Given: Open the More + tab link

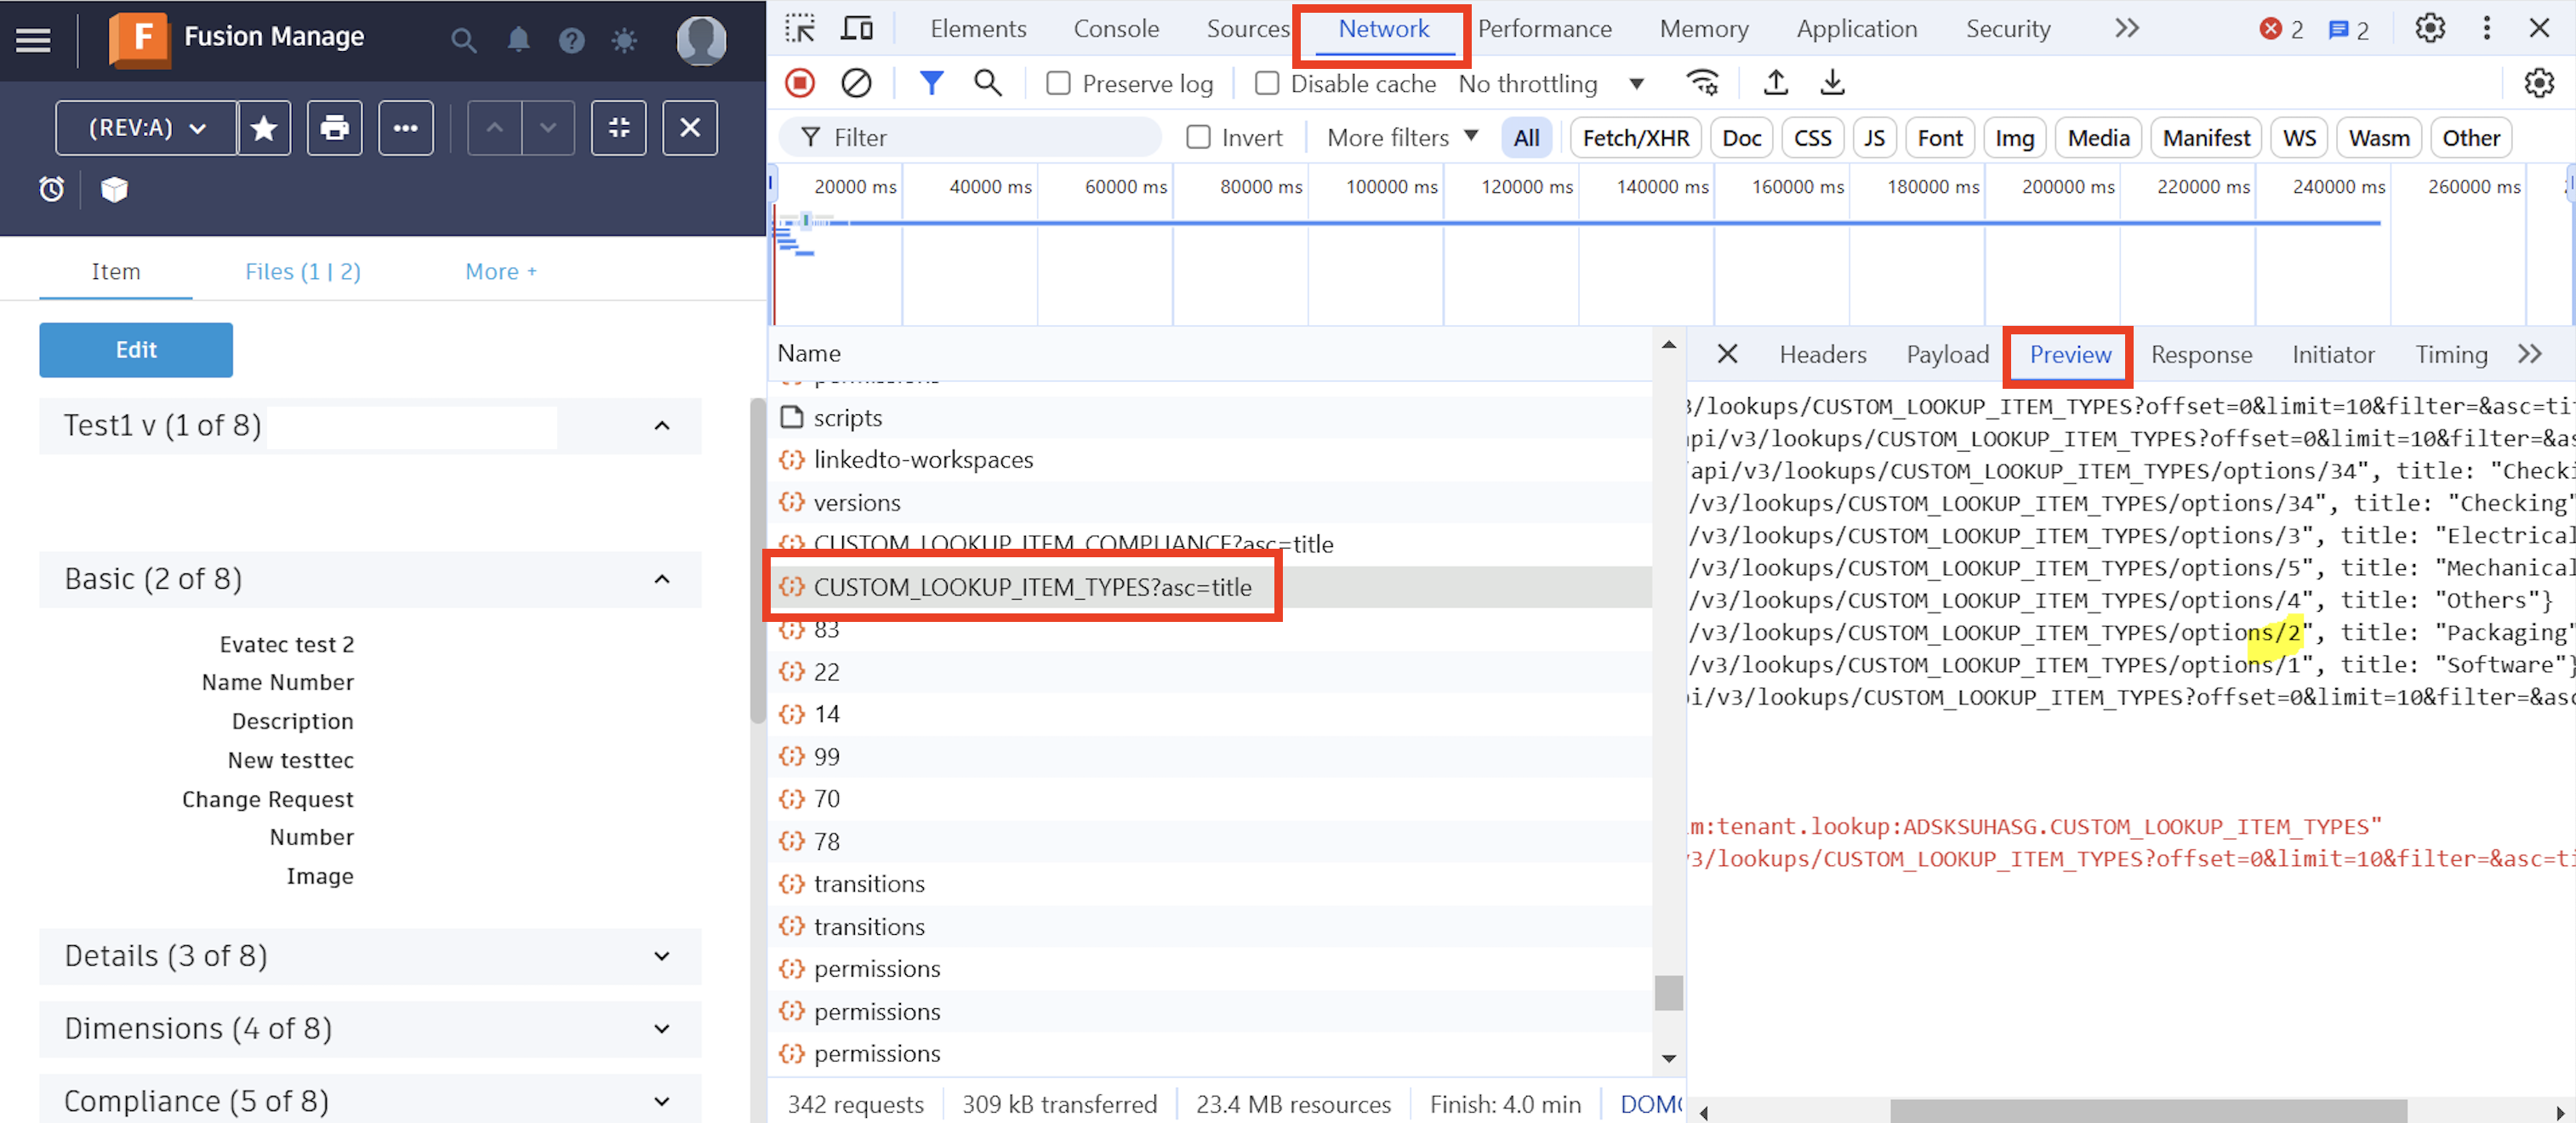Looking at the screenshot, I should pos(501,271).
